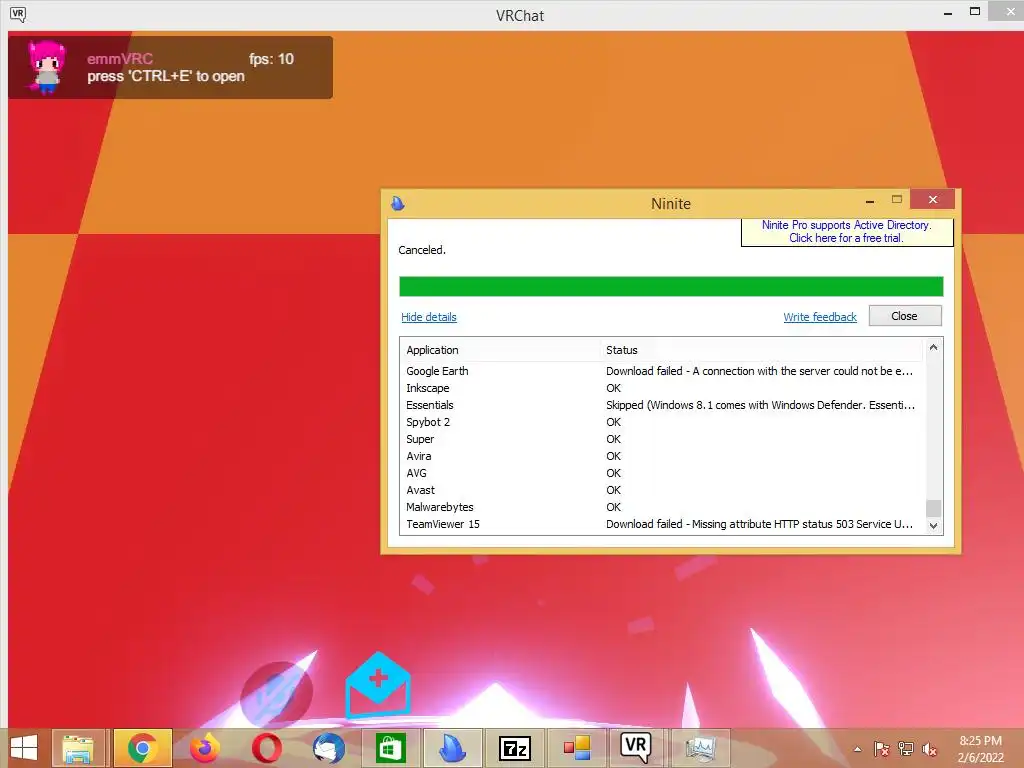The width and height of the screenshot is (1024, 768).
Task: Select the Inkscape row
Action: (662, 388)
